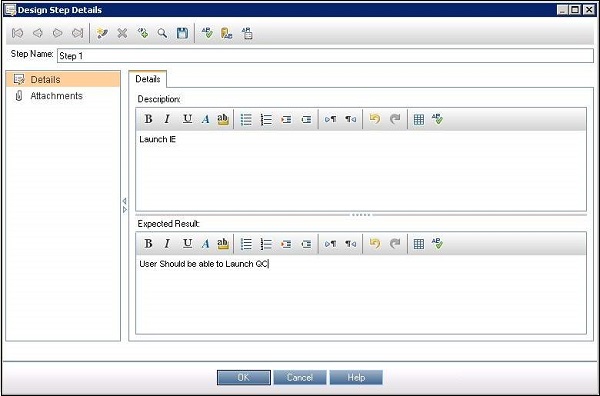Open highlight color in Expected Result editor

[223, 244]
